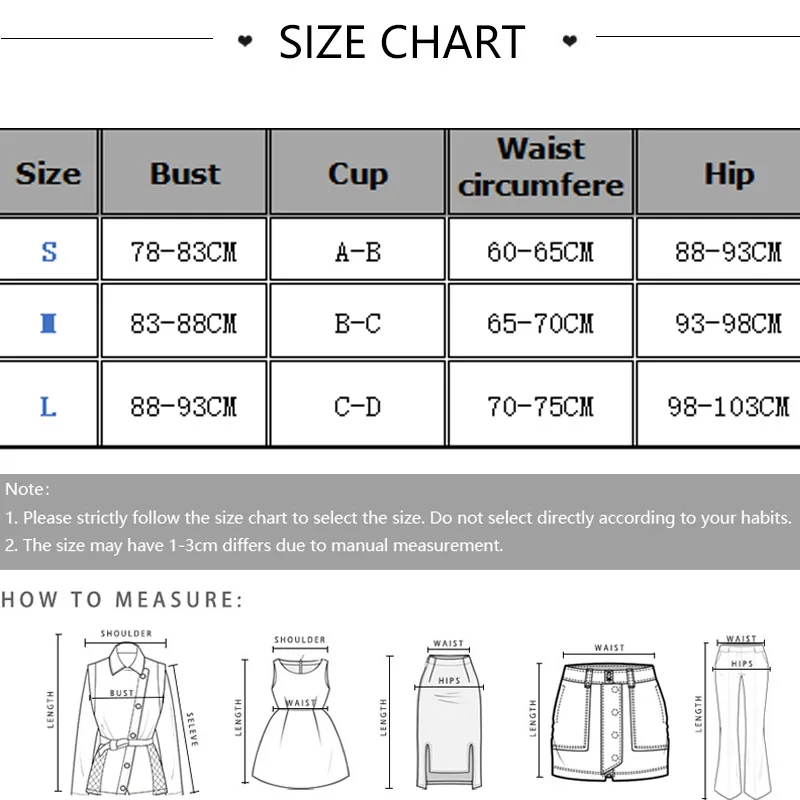Click the Waist circumference column header
800x800 pixels.
pos(541,167)
